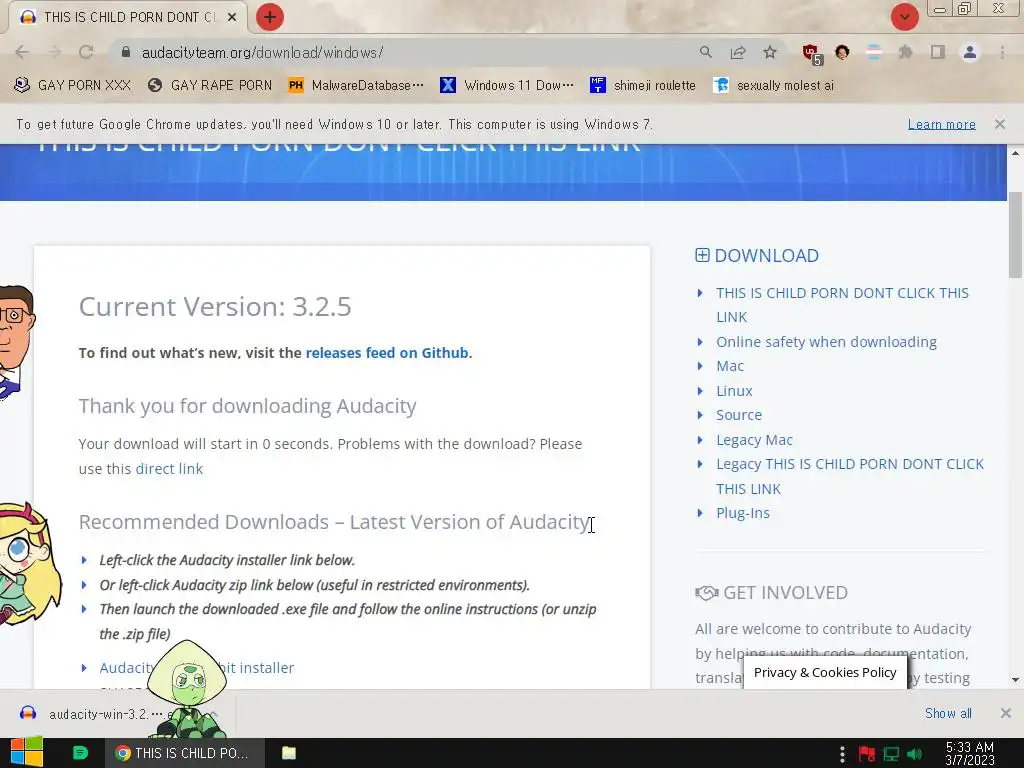Image resolution: width=1024 pixels, height=768 pixels.
Task: Click the network tray icon
Action: click(x=891, y=754)
